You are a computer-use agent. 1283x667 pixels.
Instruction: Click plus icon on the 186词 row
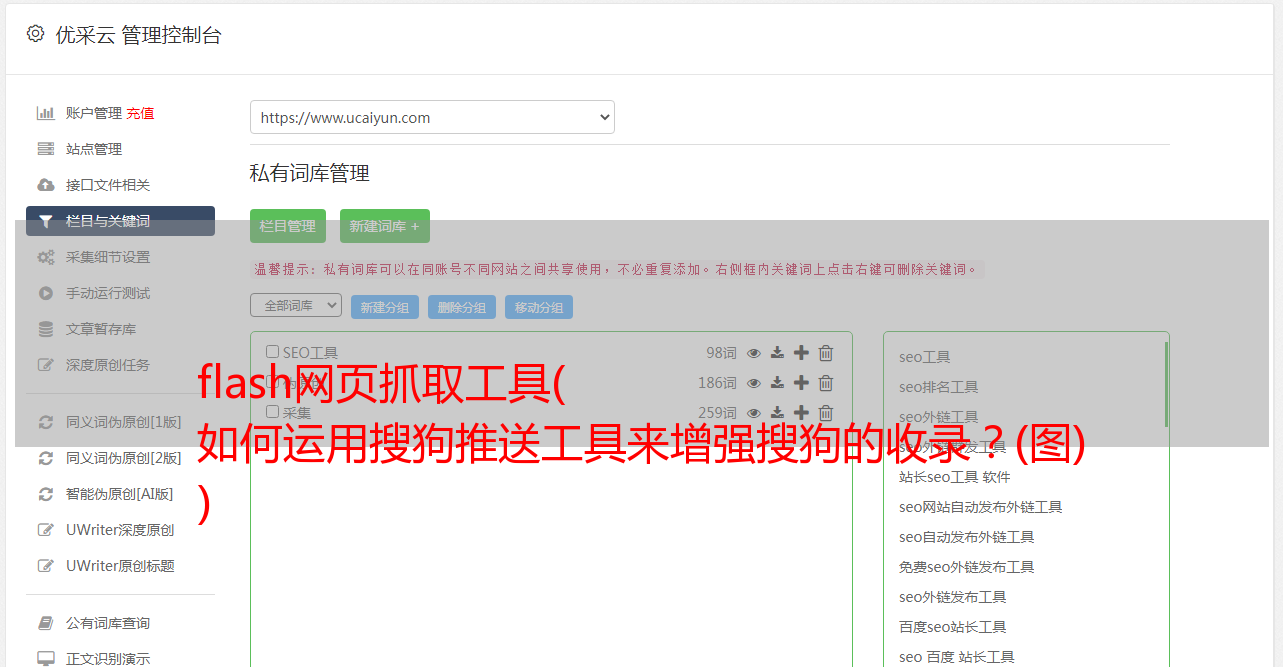[801, 383]
